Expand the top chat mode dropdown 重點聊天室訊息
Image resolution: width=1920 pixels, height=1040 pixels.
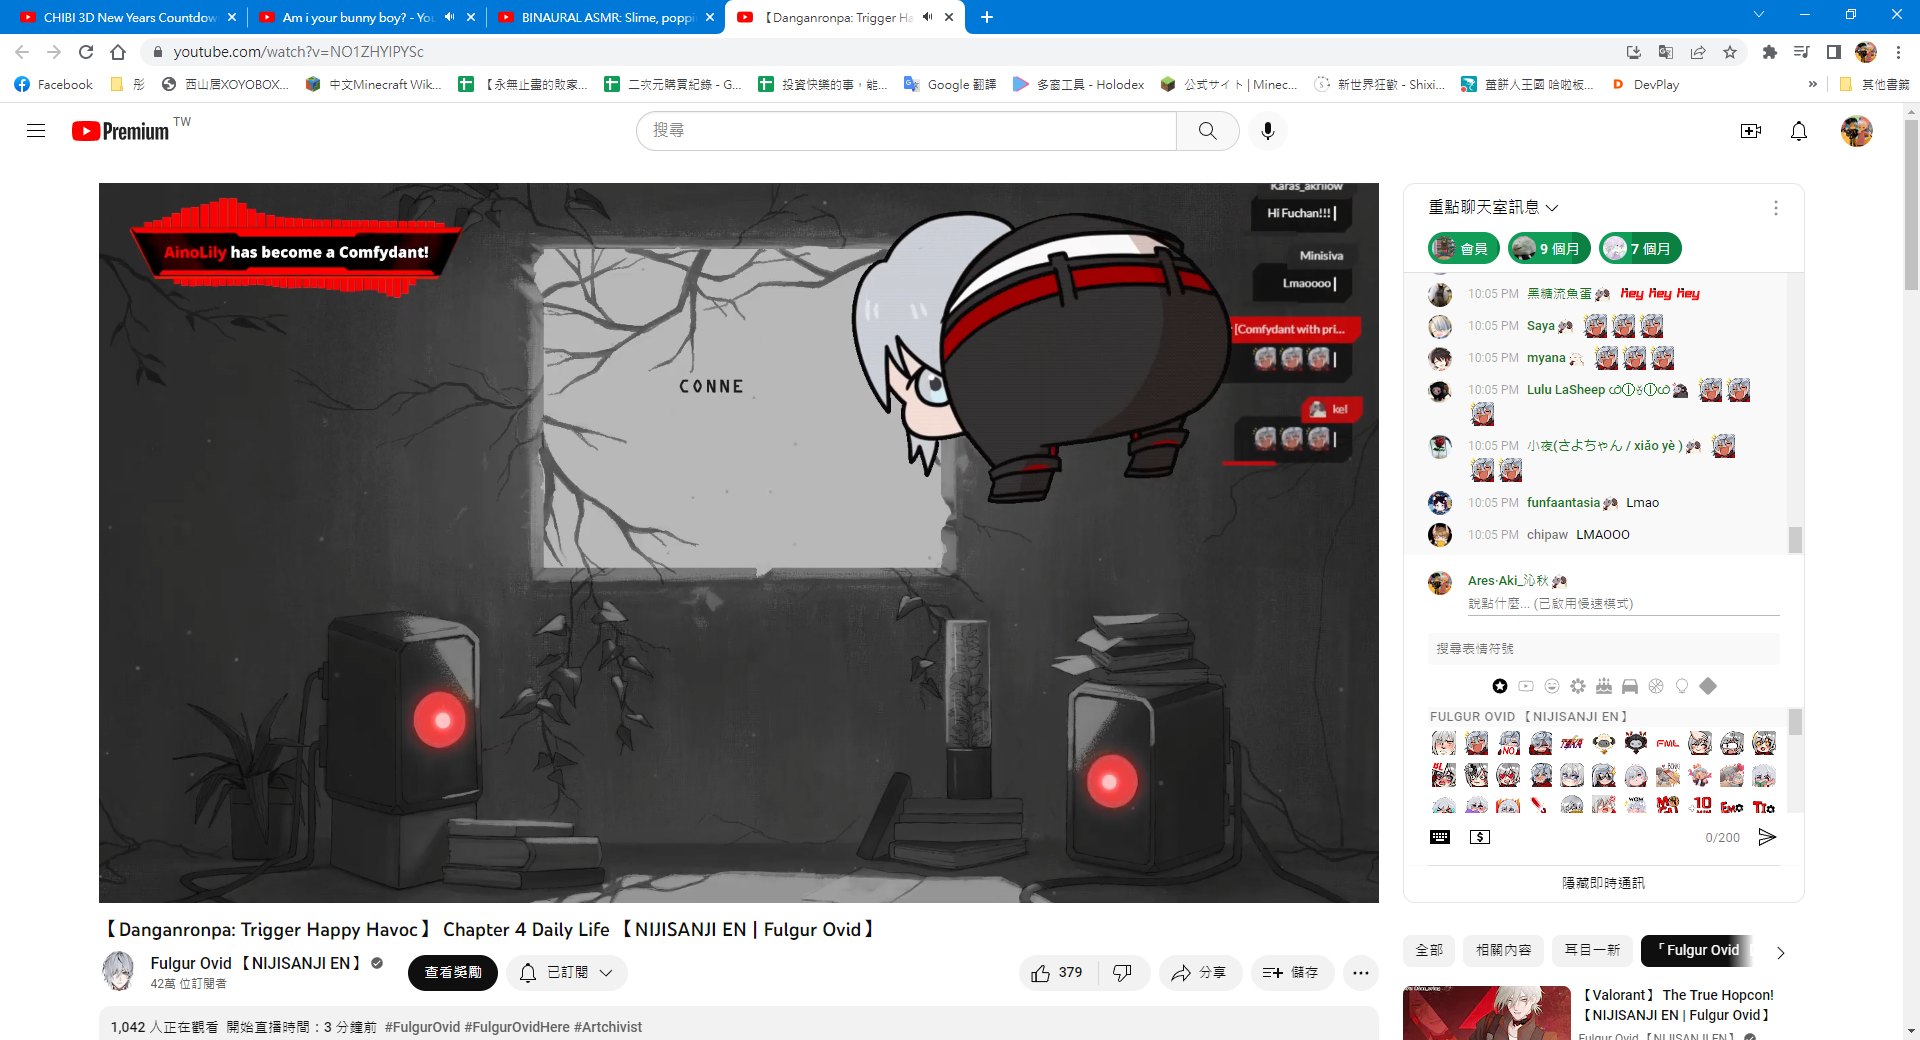click(x=1493, y=207)
